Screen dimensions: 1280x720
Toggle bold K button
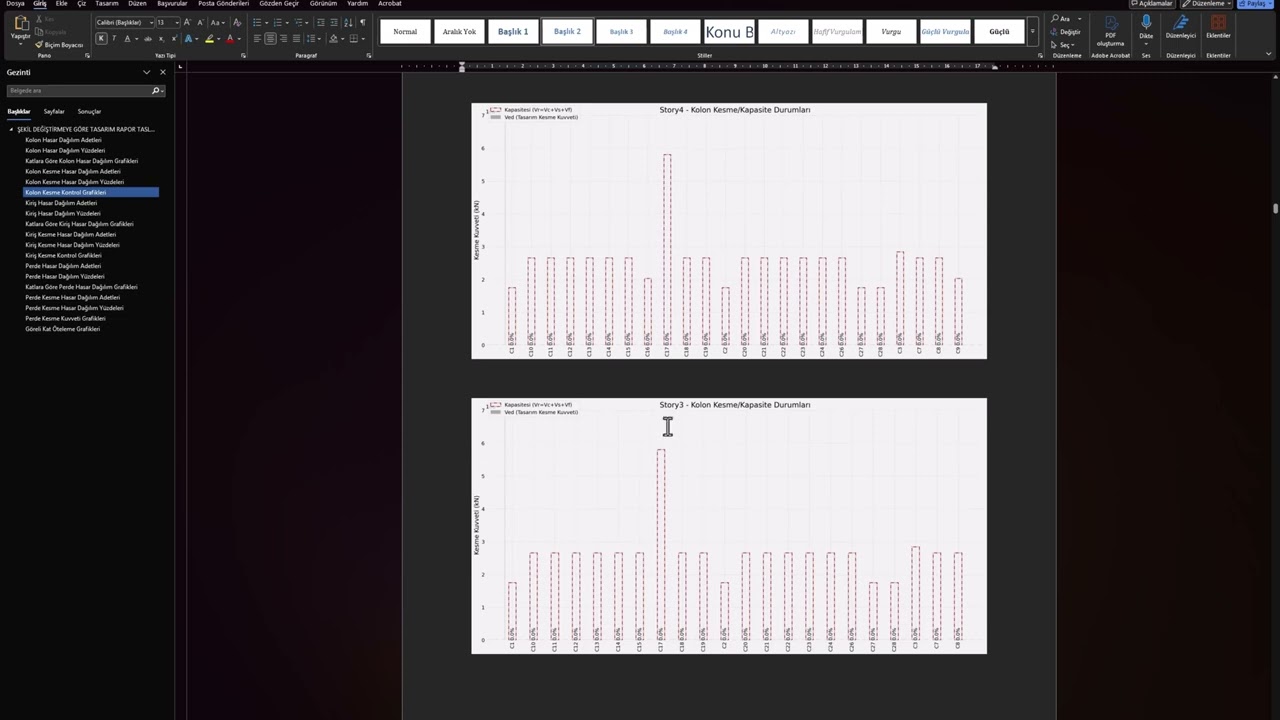point(101,39)
